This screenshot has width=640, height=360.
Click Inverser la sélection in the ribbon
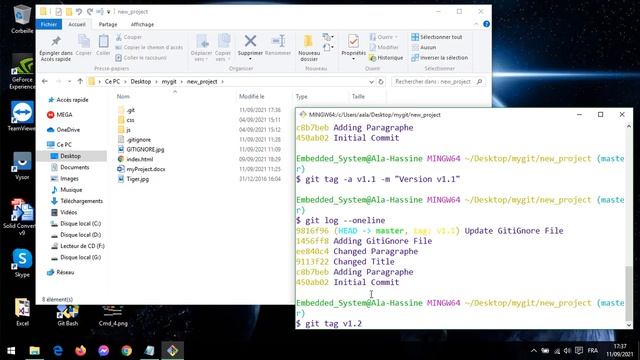[440, 58]
